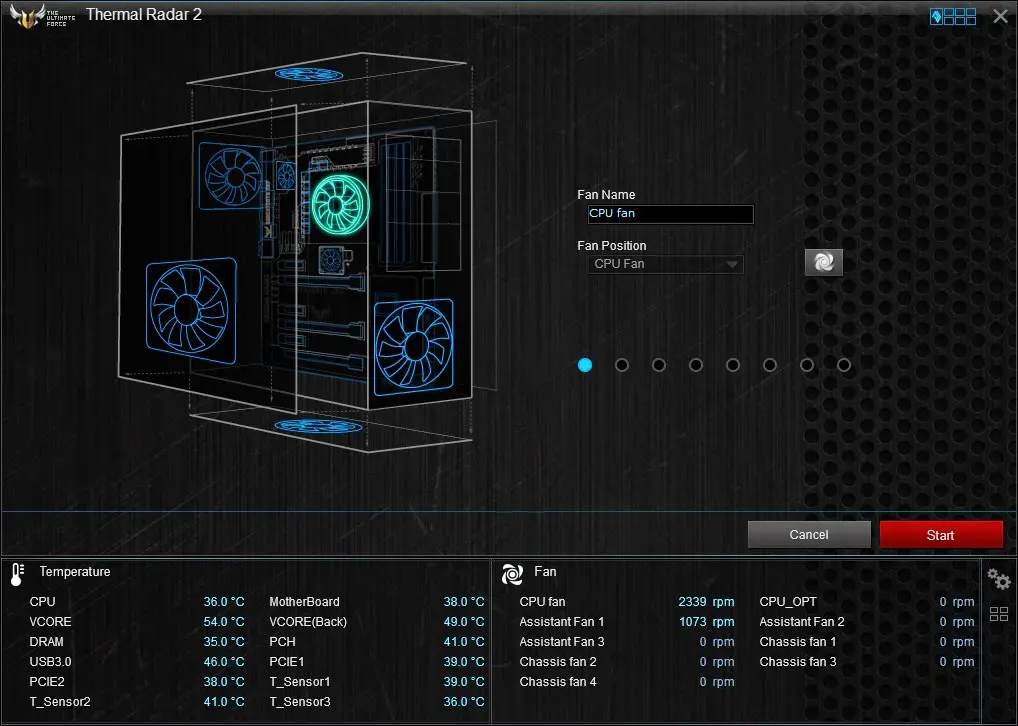Click the TUF logo in the title bar
The width and height of the screenshot is (1018, 726).
42,16
